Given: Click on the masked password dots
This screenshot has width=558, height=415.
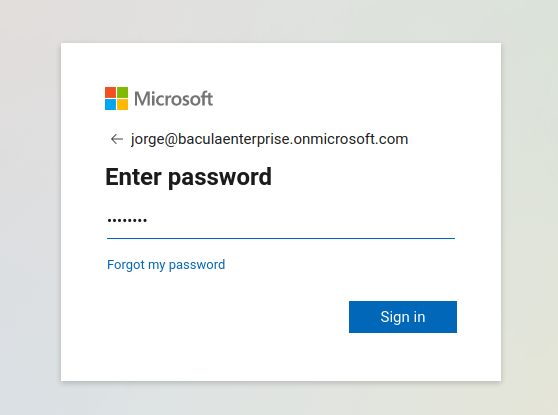Looking at the screenshot, I should (x=127, y=221).
